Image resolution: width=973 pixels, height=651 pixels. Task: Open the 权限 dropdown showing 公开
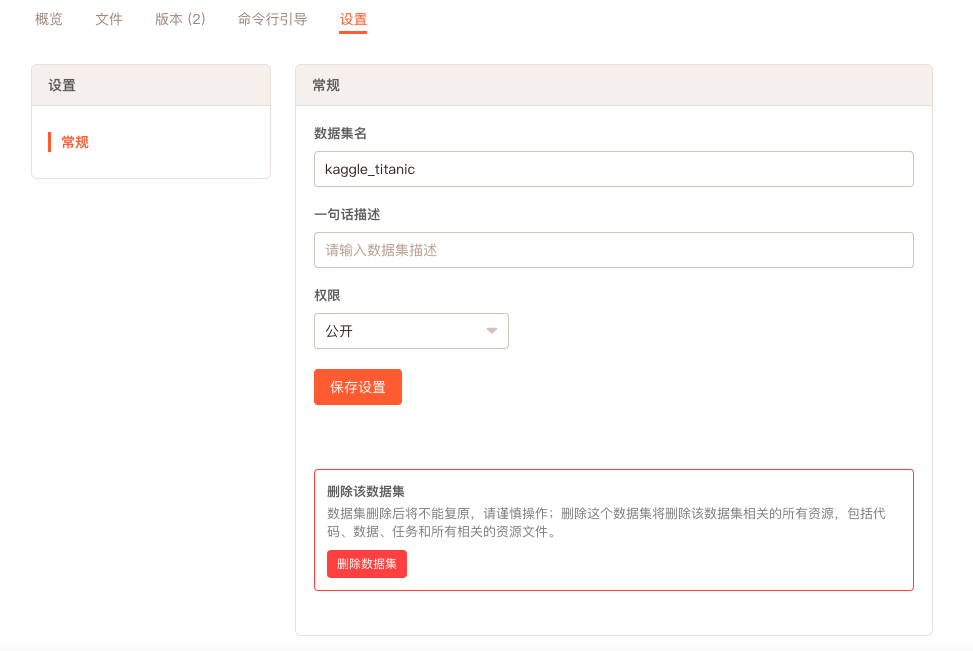[x=410, y=331]
